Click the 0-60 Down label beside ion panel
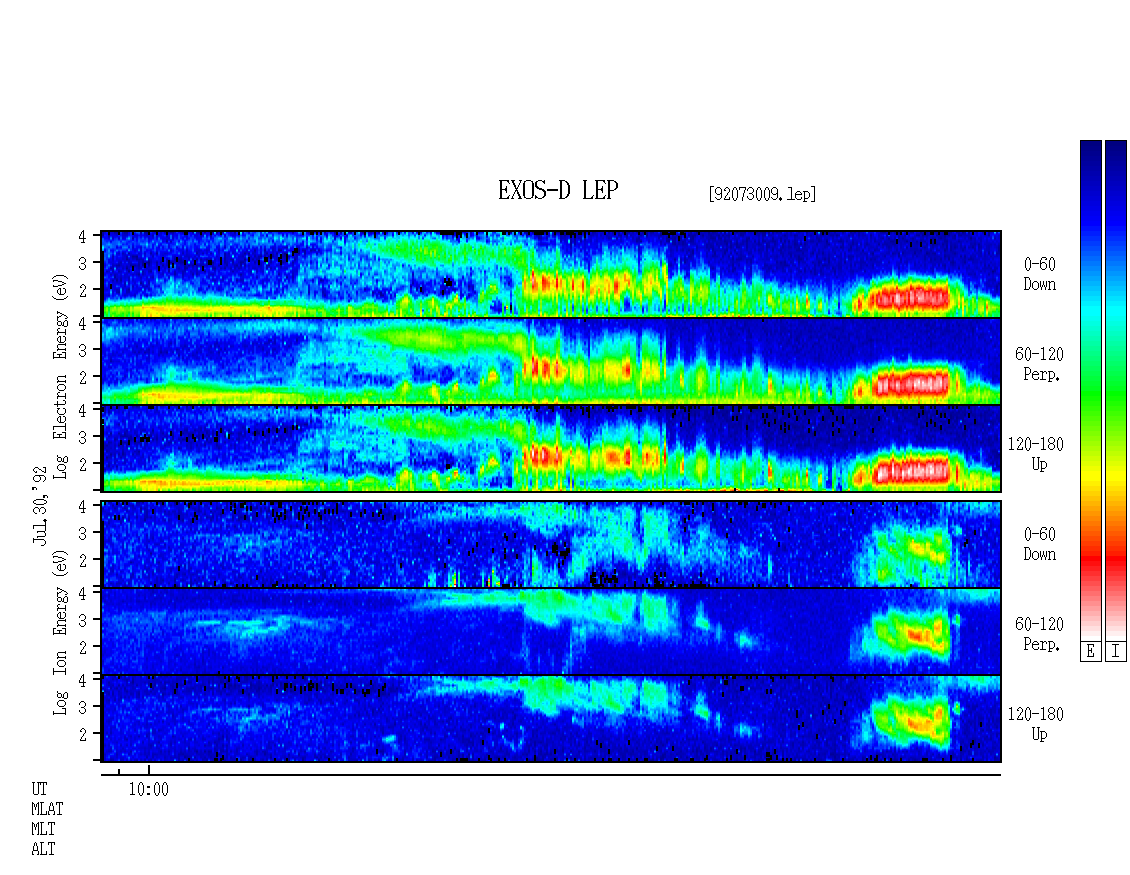This screenshot has height=875, width=1130. [1039, 544]
